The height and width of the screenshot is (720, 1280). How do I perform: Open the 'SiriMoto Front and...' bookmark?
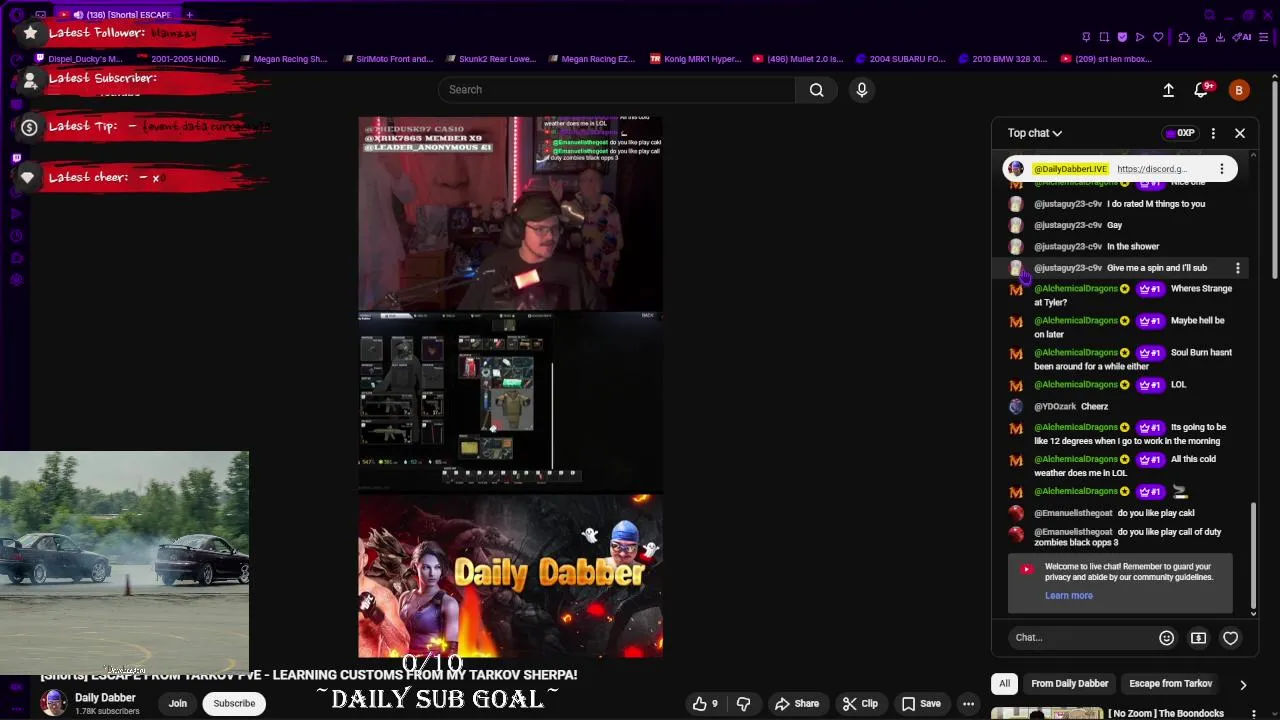[x=386, y=59]
